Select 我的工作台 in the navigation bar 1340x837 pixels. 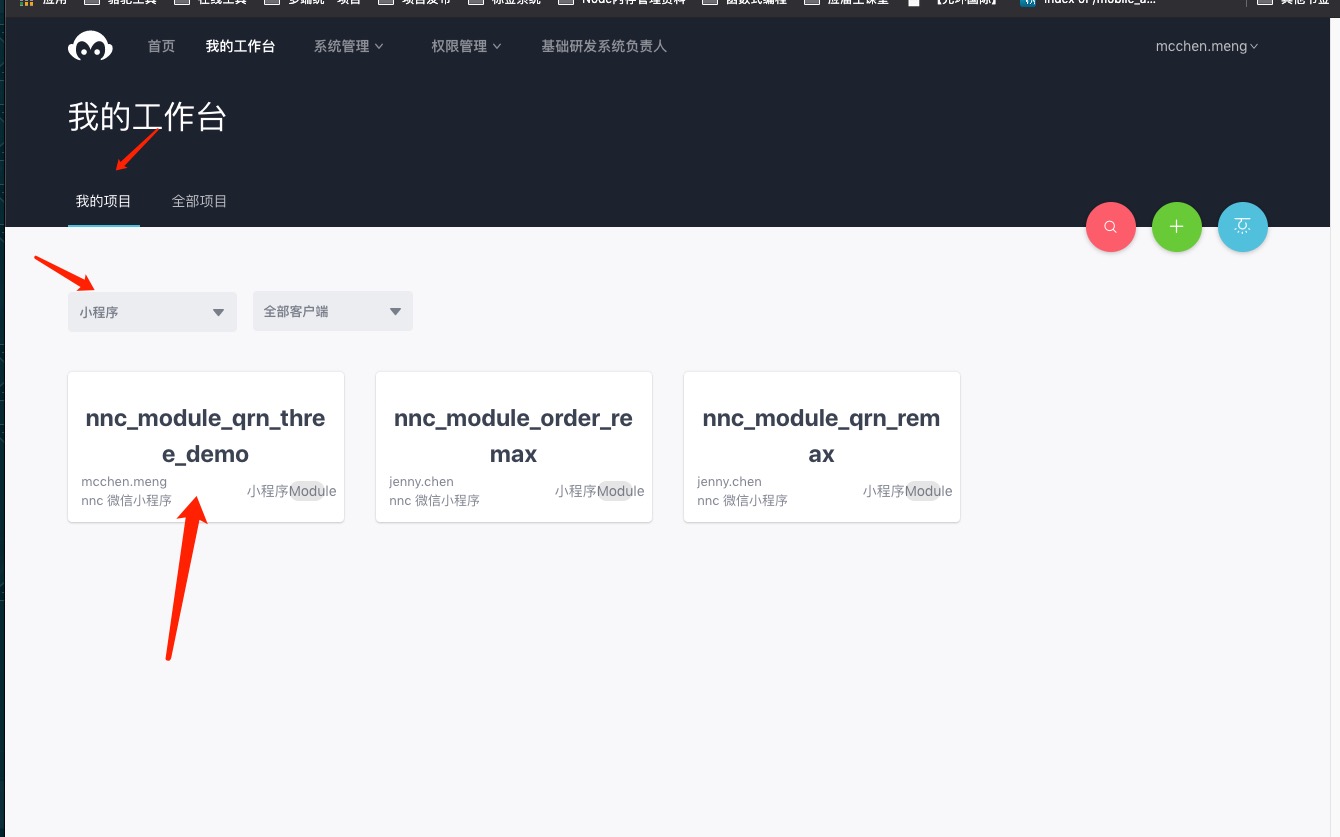(x=240, y=46)
